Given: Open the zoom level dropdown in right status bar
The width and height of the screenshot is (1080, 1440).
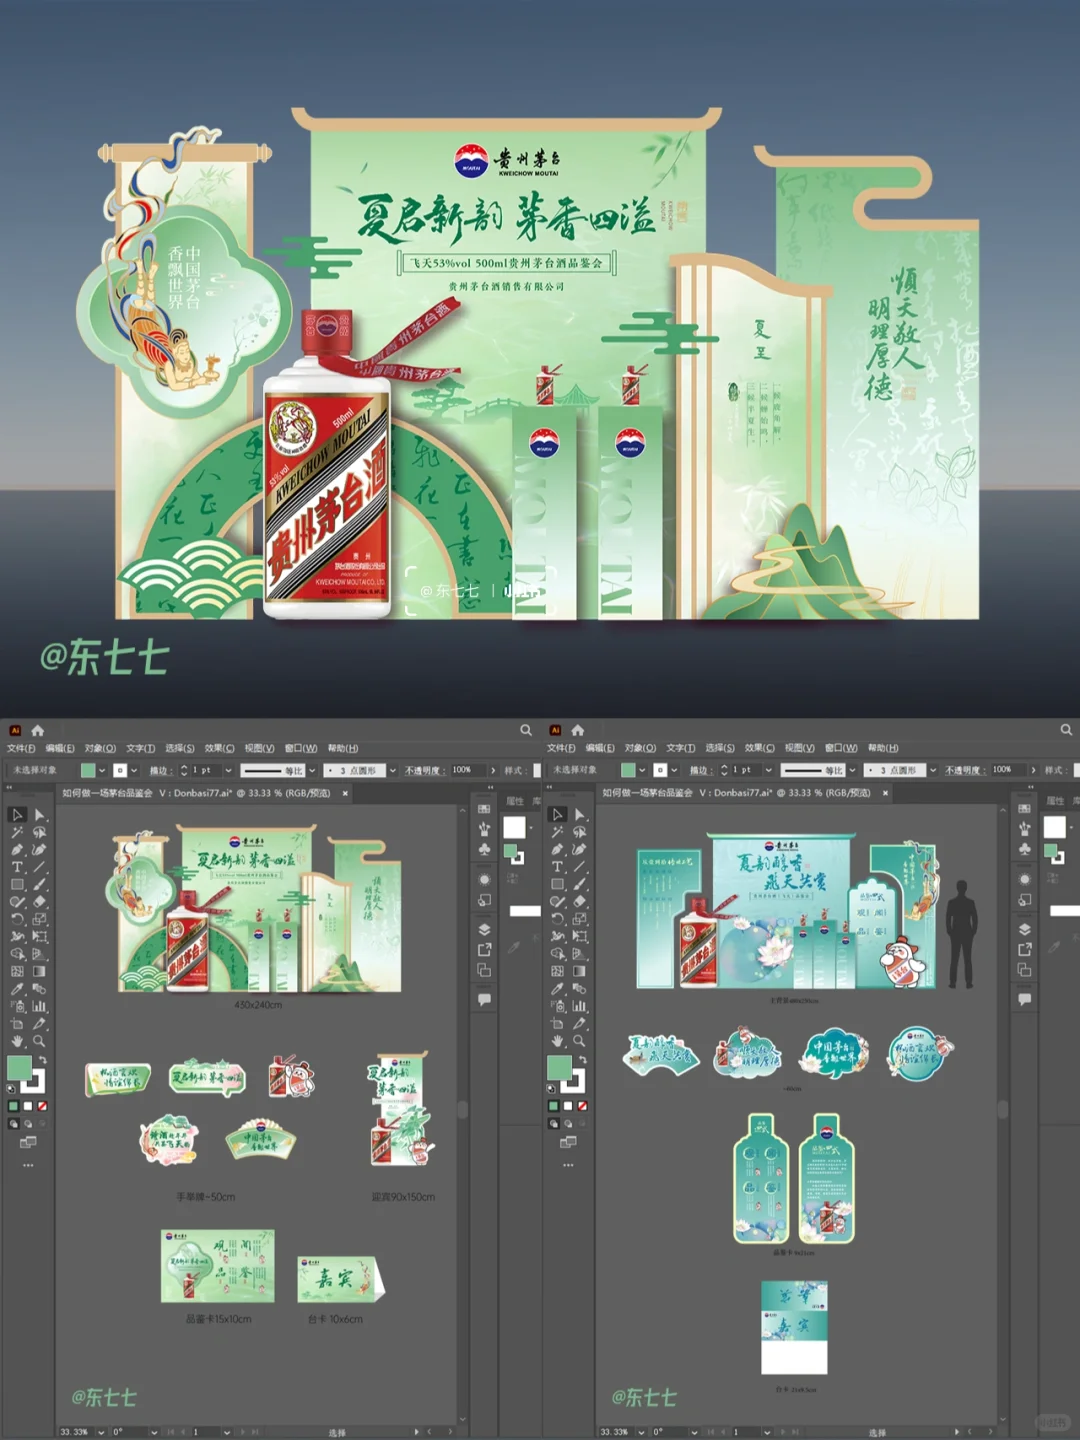Looking at the screenshot, I should point(641,1432).
